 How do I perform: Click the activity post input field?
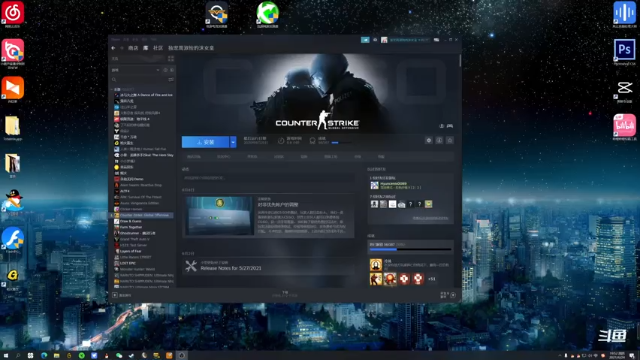point(268,178)
